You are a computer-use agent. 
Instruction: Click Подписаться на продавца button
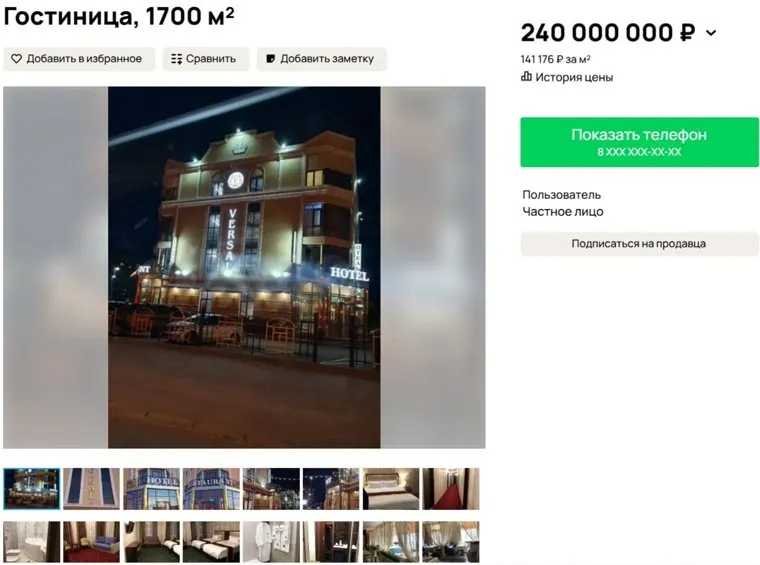click(x=639, y=244)
